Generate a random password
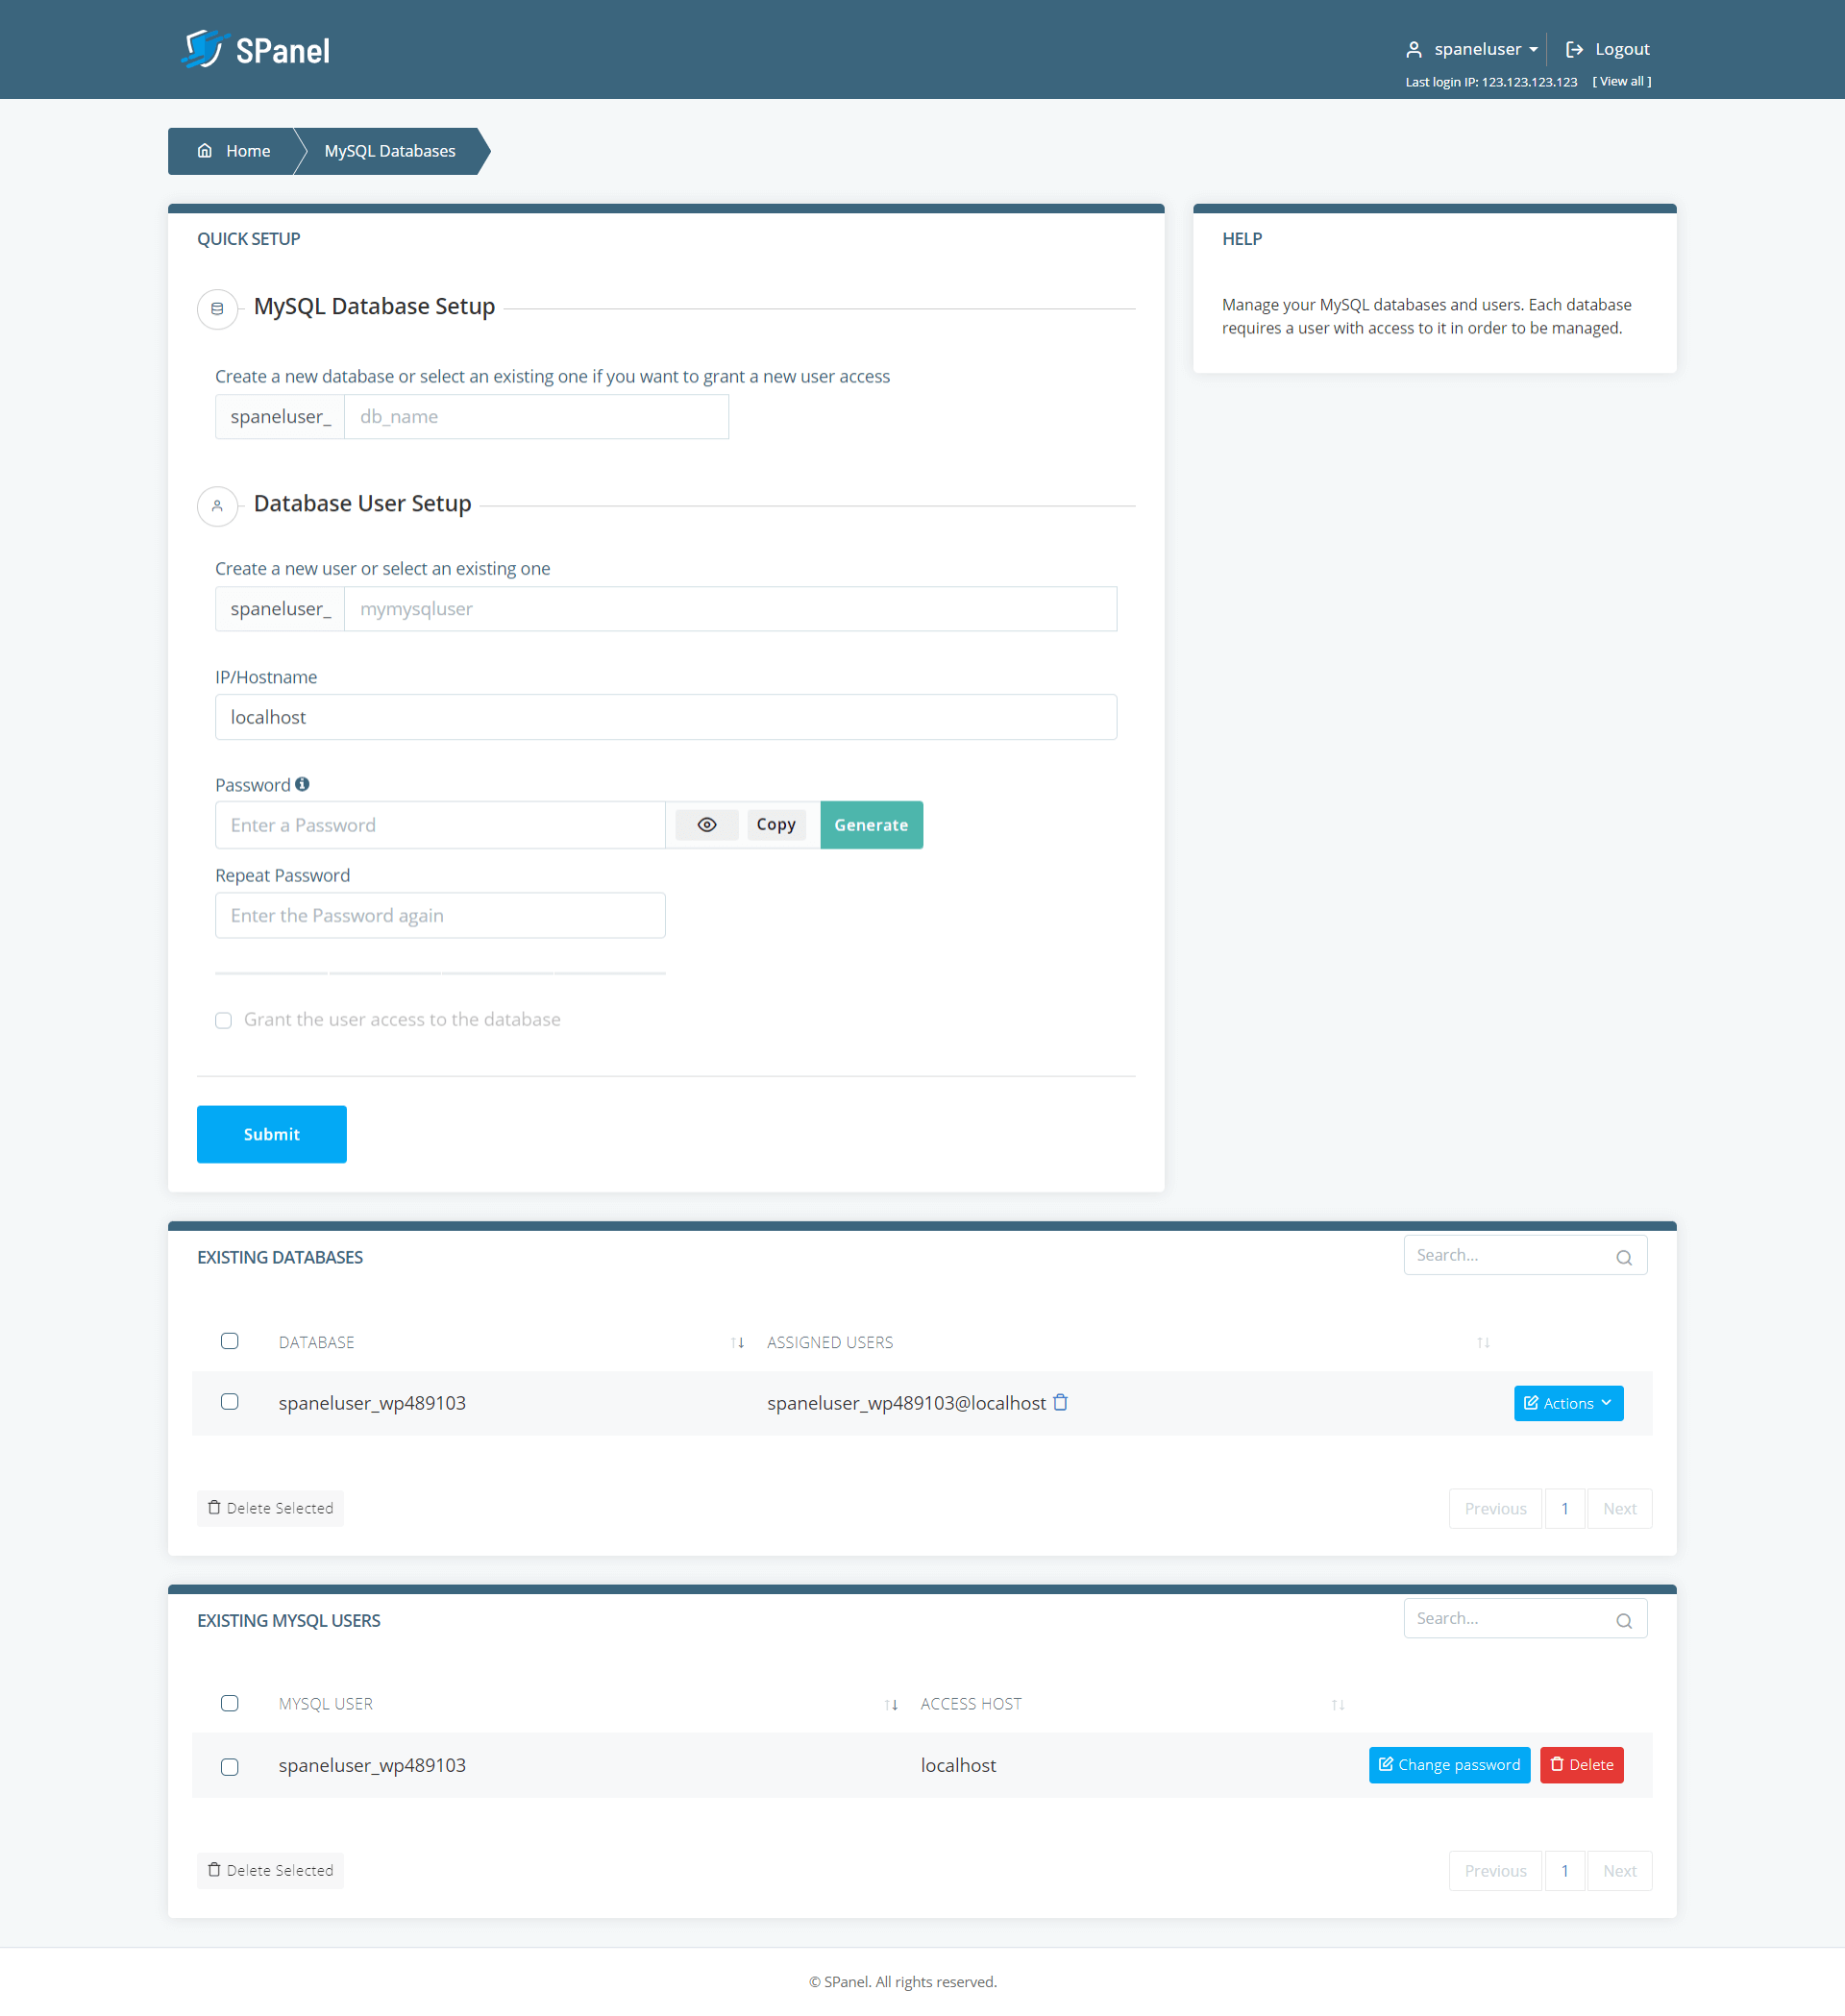 click(x=871, y=825)
